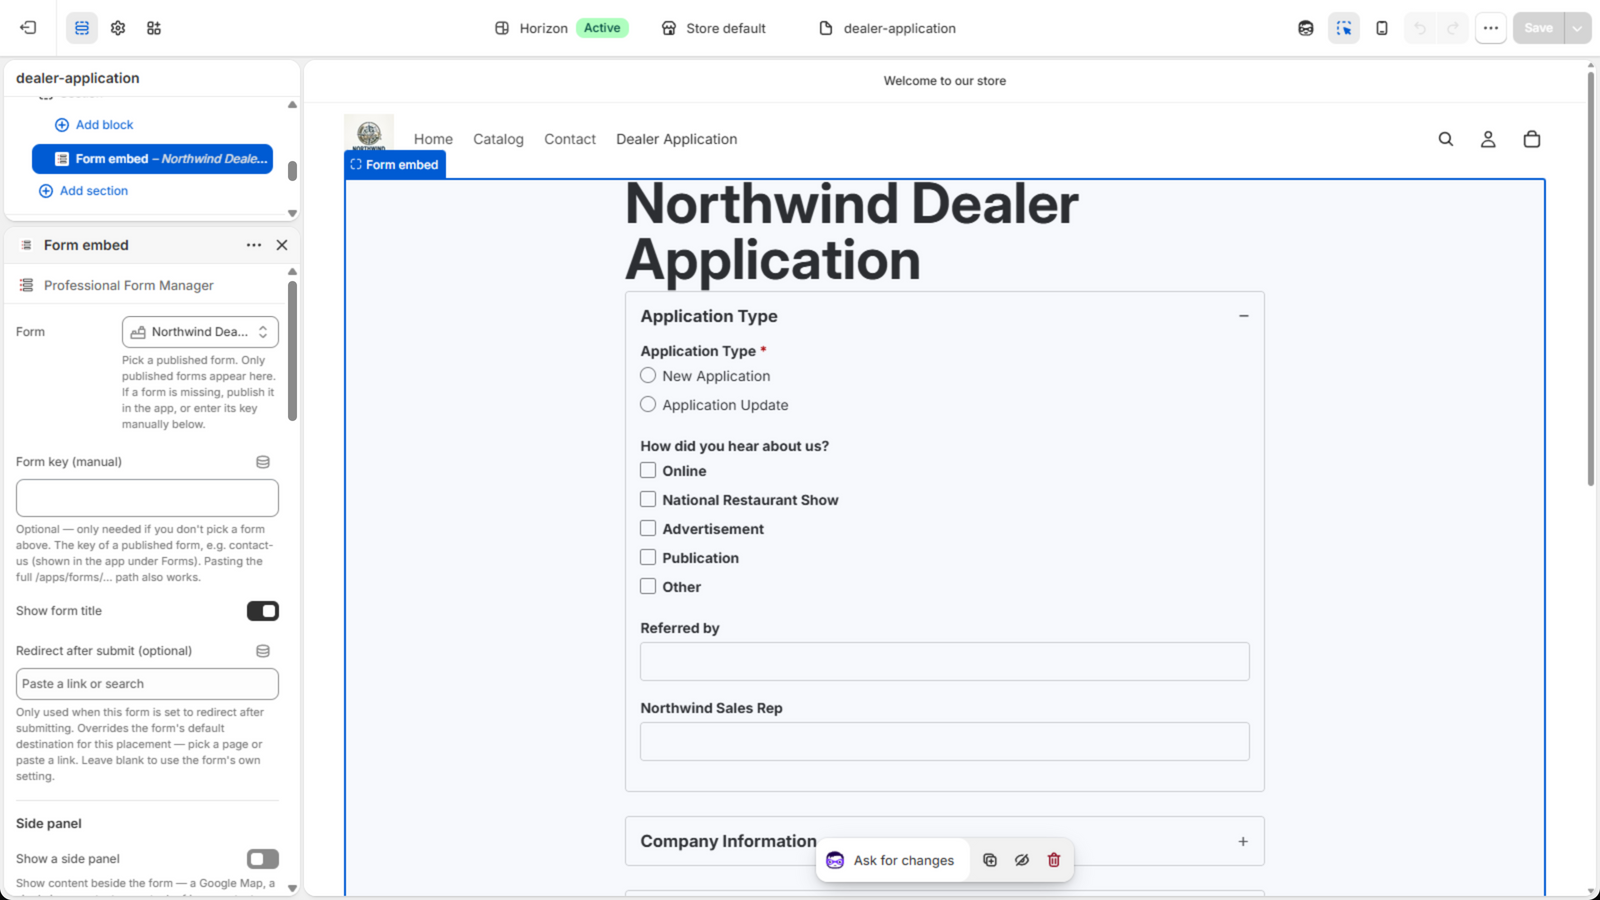The height and width of the screenshot is (900, 1600).
Task: Open the top bar more actions menu
Action: tap(1491, 28)
